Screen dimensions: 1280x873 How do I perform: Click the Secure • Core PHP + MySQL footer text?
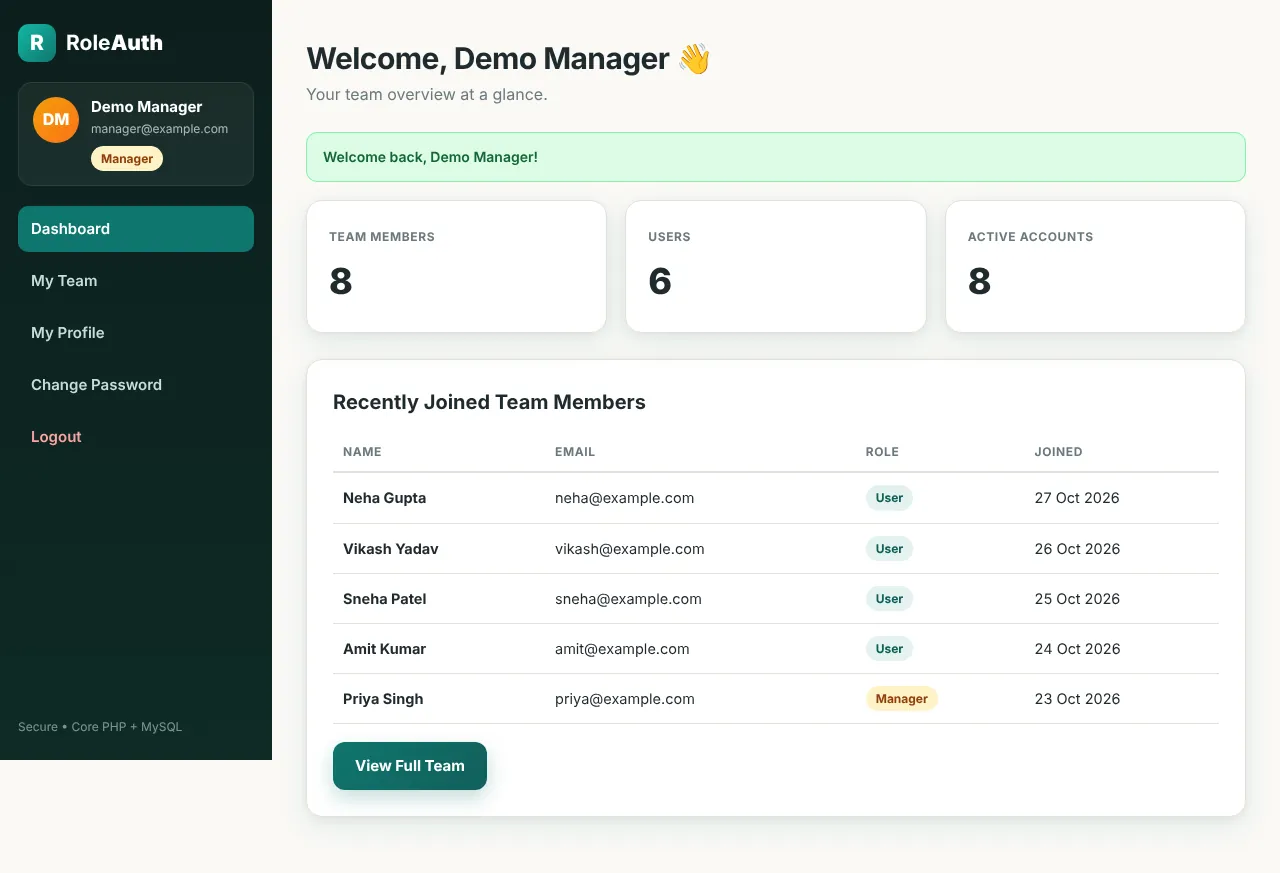tap(100, 727)
